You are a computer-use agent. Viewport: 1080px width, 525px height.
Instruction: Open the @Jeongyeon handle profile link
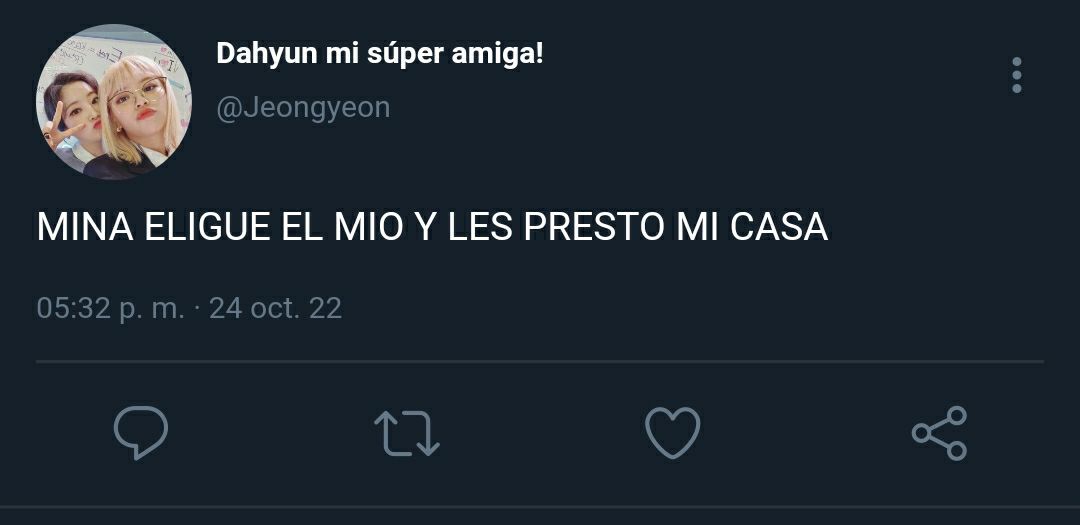(x=303, y=108)
